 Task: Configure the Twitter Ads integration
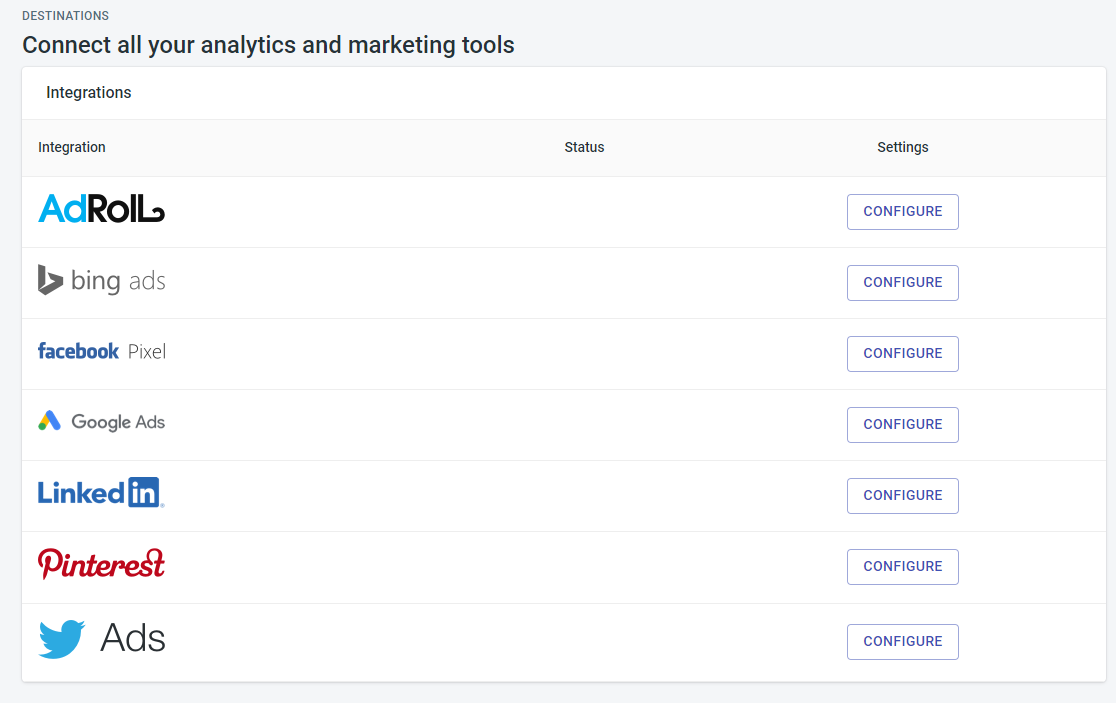pos(902,642)
